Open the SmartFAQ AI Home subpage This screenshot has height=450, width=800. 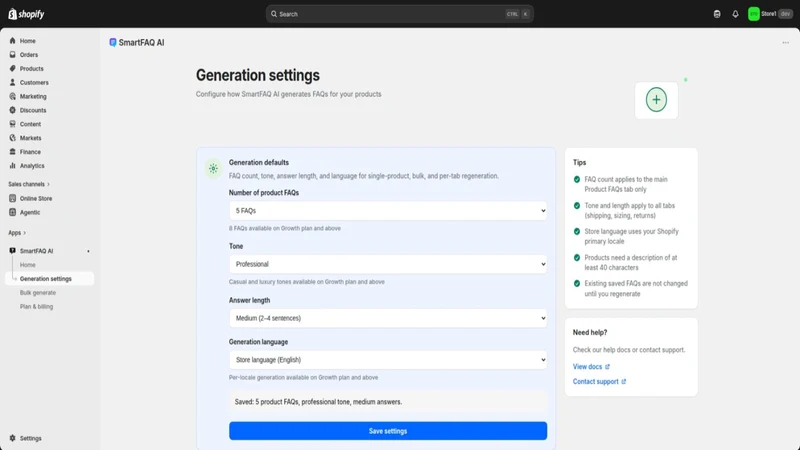point(28,265)
